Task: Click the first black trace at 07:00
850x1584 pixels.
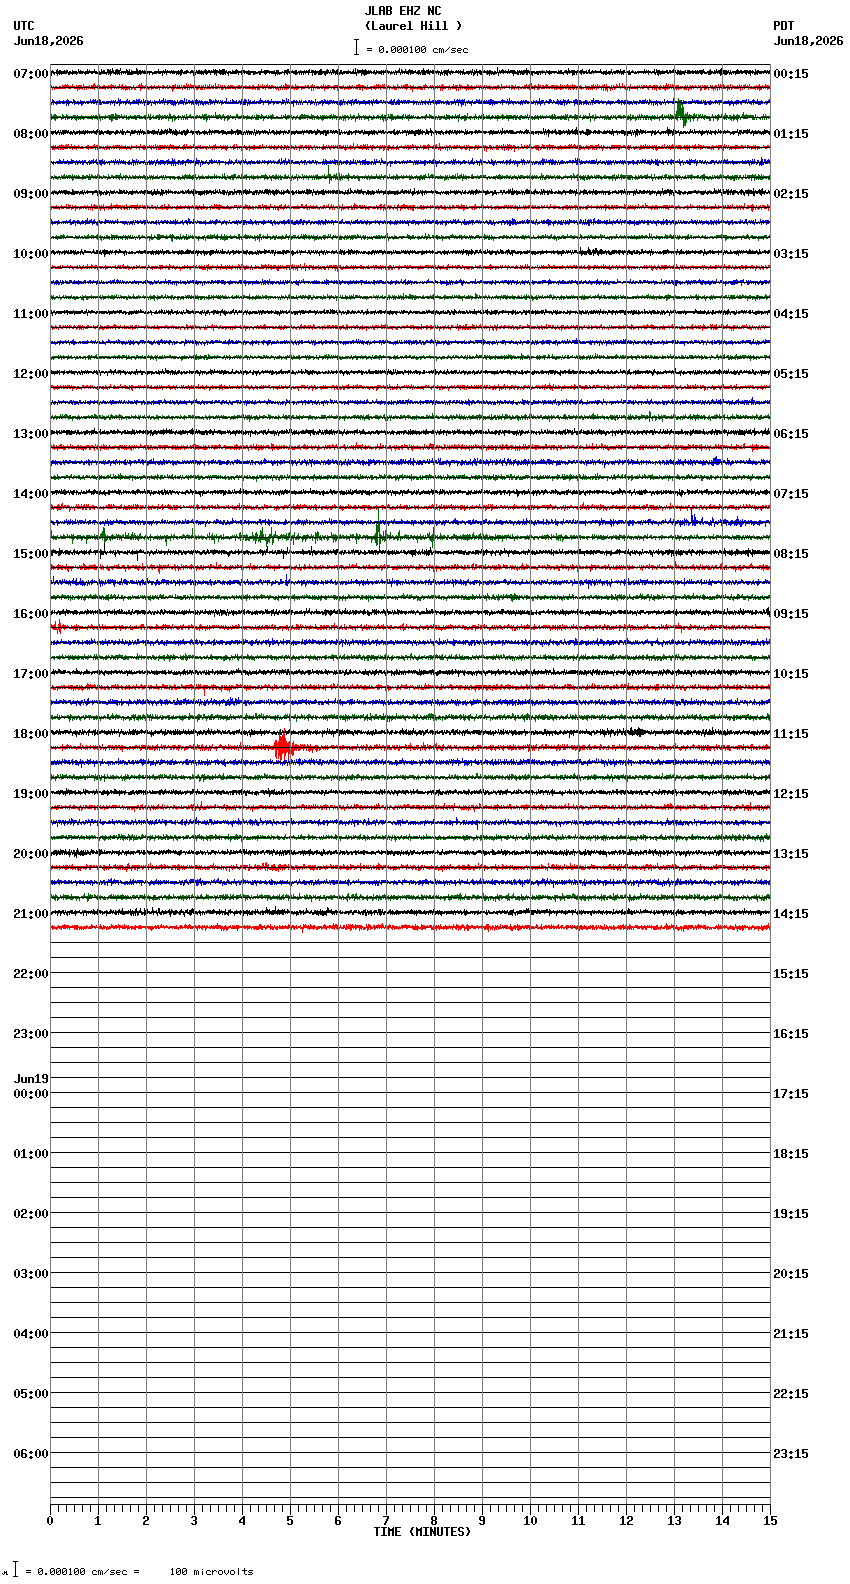Action: point(410,72)
